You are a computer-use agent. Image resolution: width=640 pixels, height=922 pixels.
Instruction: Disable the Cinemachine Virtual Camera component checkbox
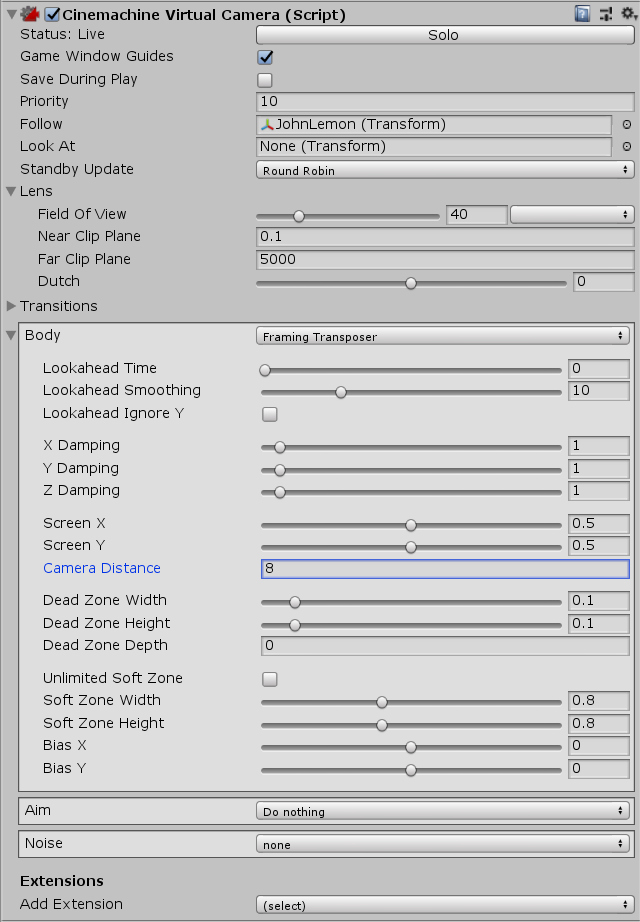(53, 15)
